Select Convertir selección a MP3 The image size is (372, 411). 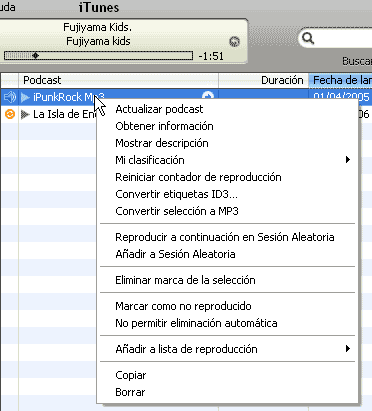(x=227, y=211)
